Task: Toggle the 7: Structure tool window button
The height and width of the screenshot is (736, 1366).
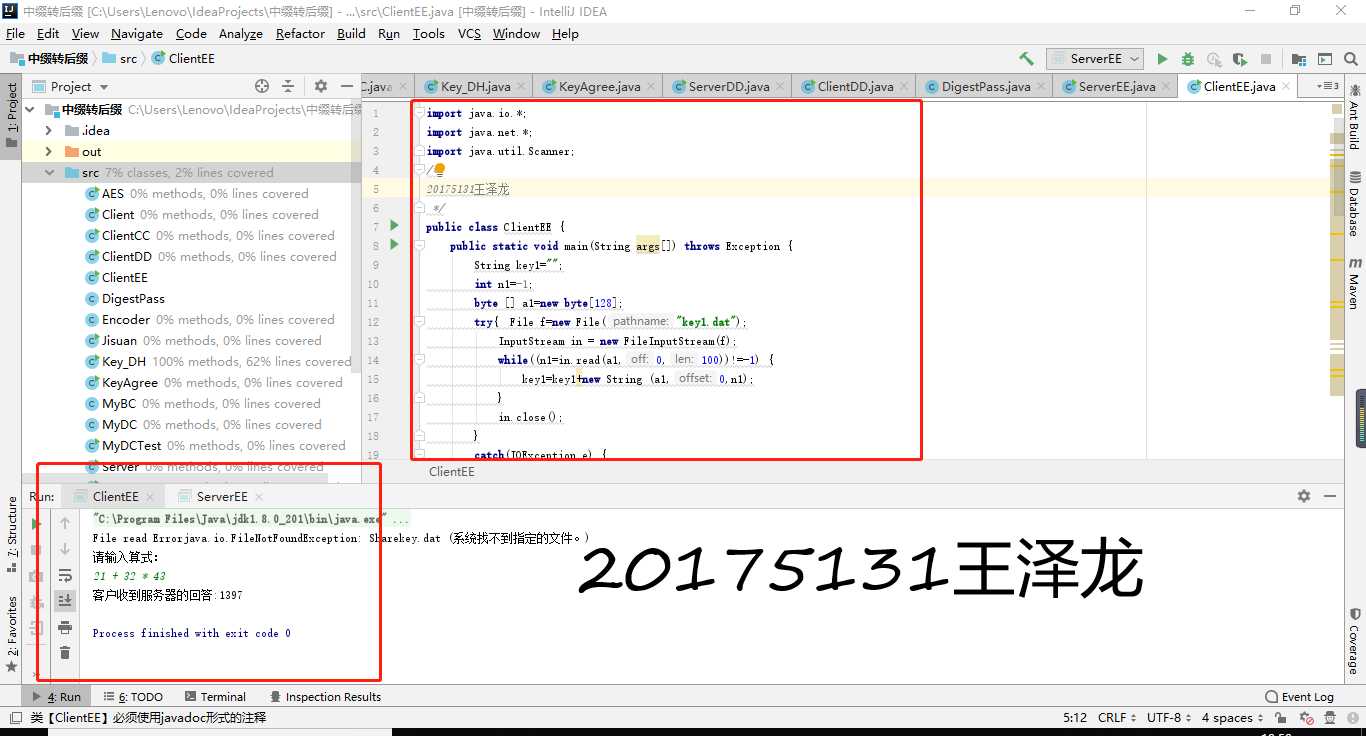Action: coord(11,534)
